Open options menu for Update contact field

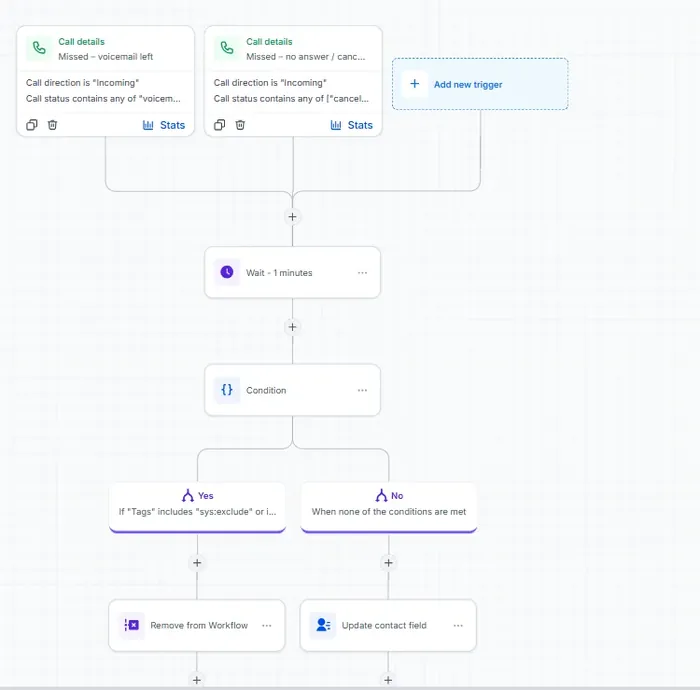[458, 625]
